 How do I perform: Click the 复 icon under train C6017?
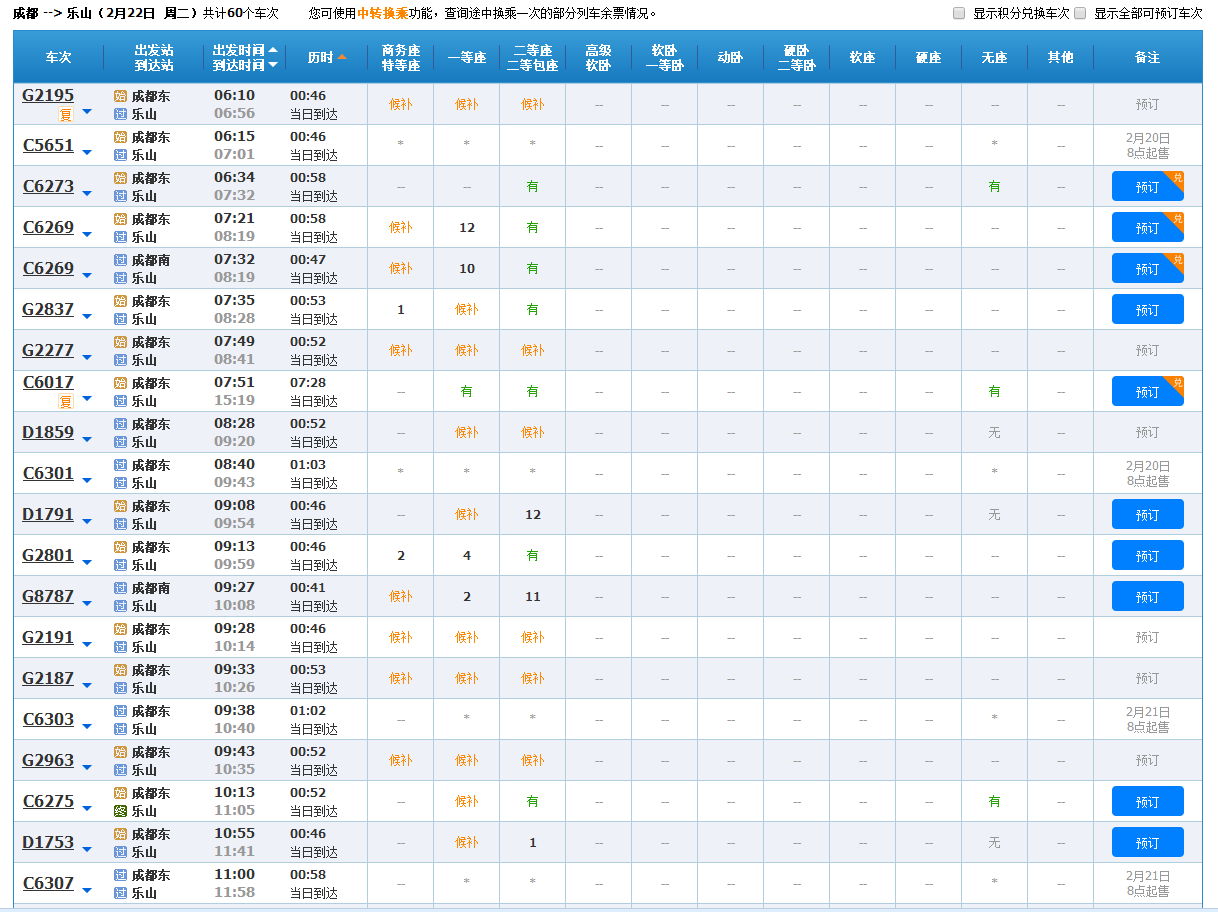66,402
